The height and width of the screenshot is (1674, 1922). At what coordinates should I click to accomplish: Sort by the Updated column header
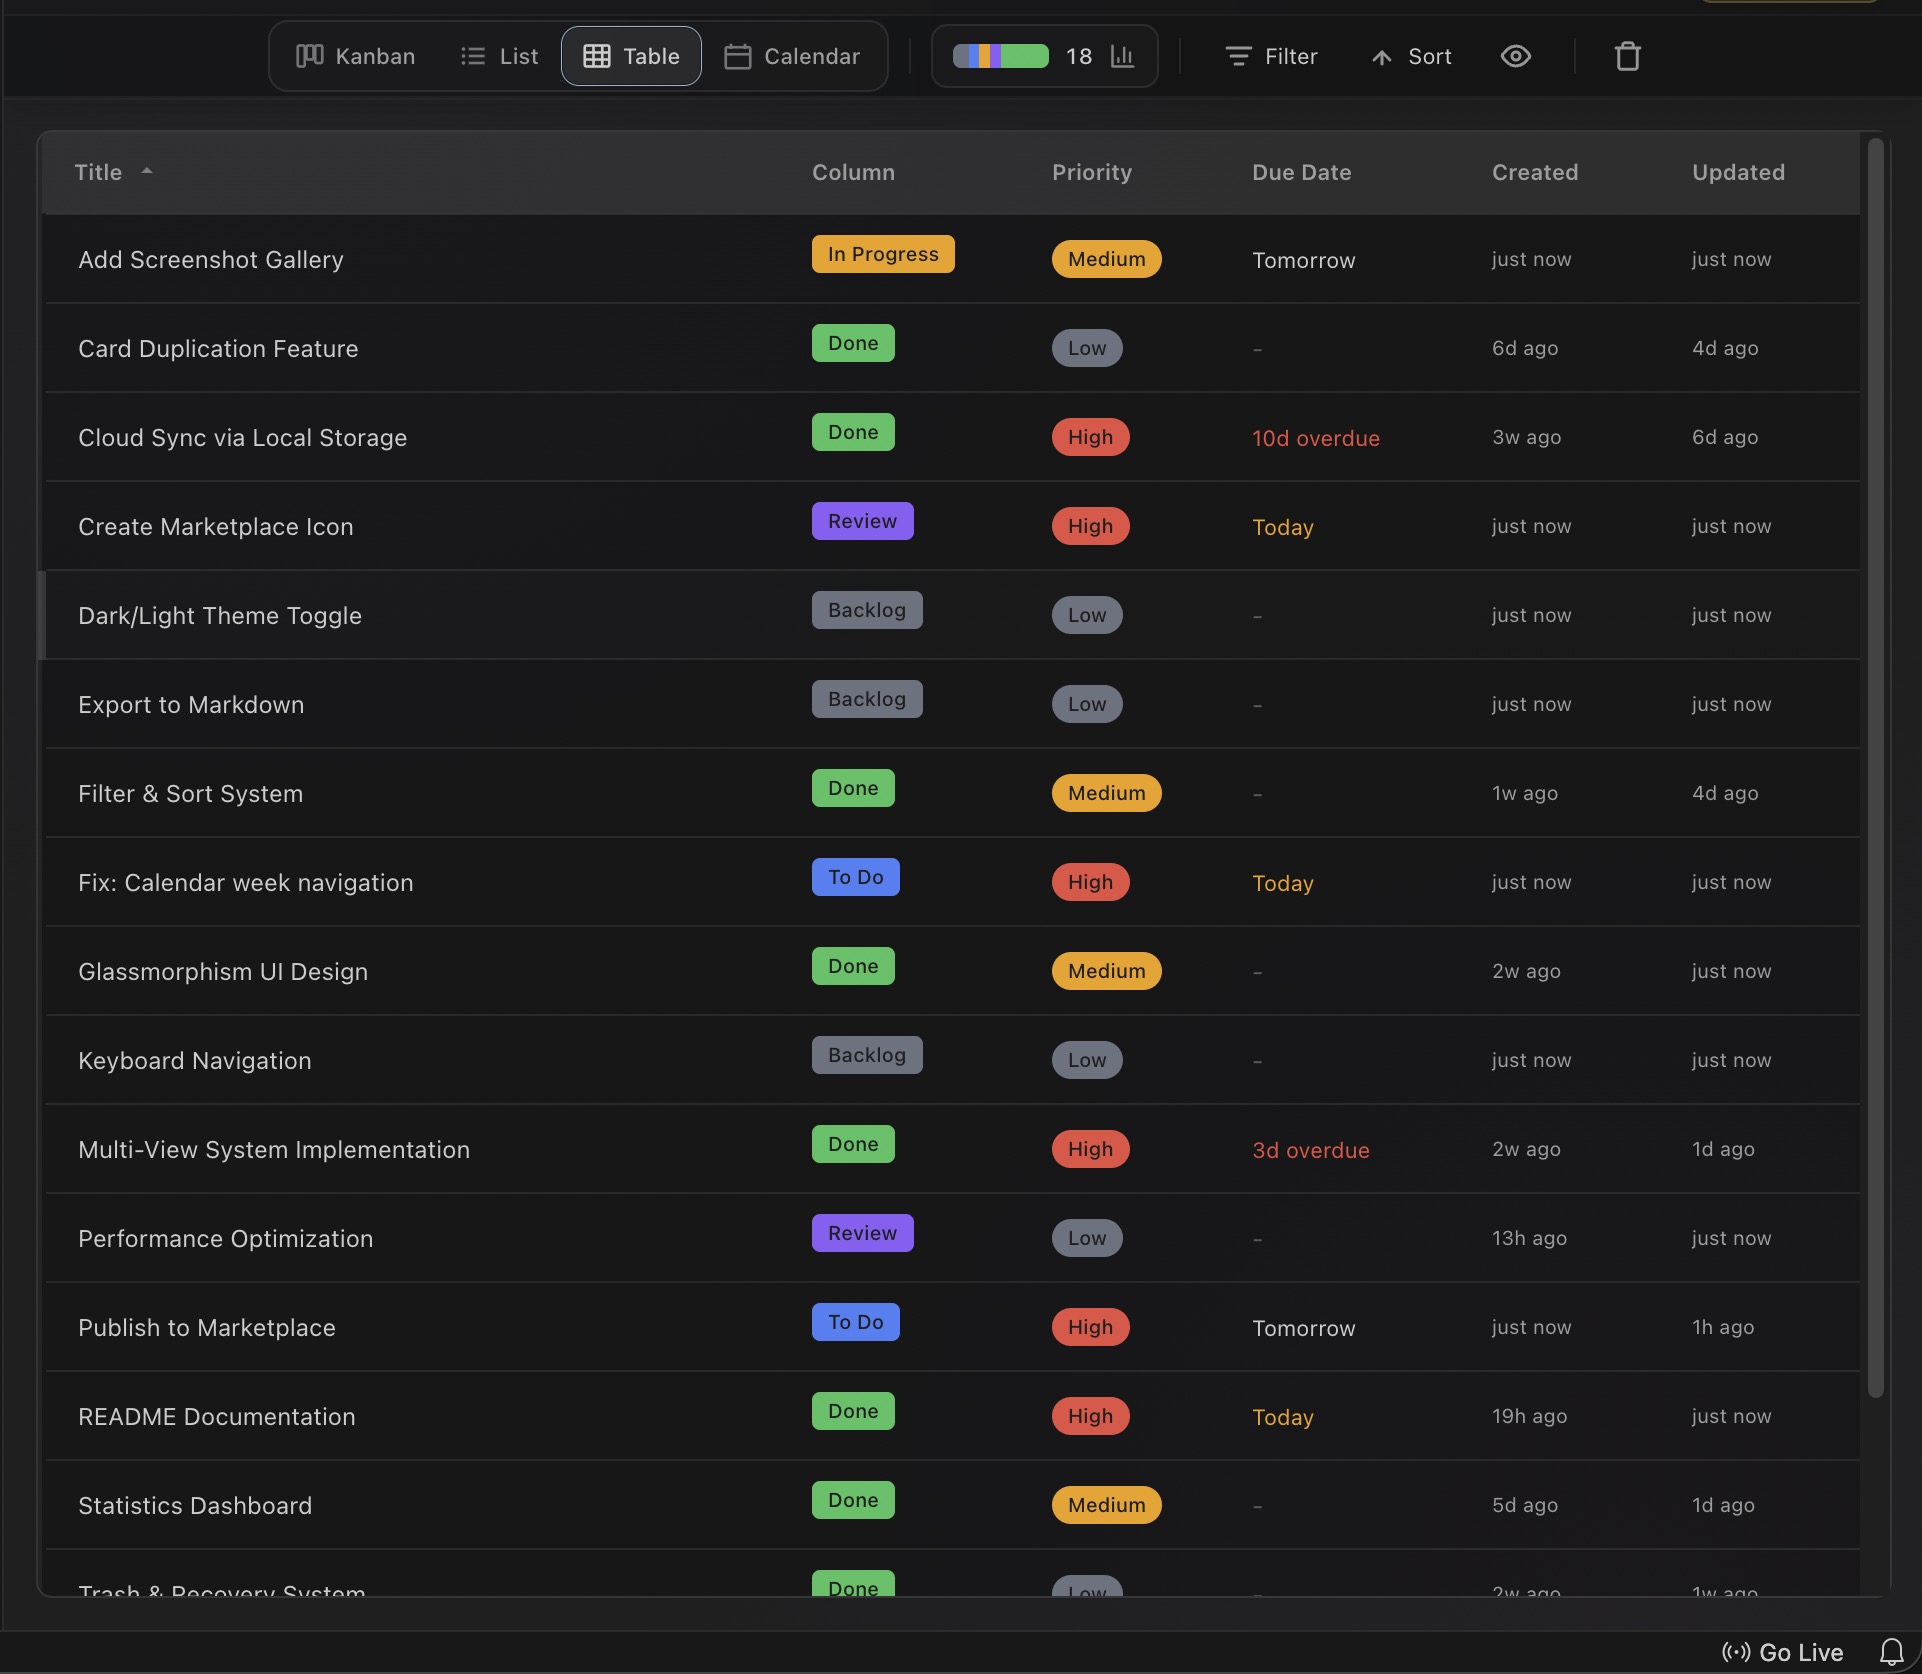tap(1737, 172)
